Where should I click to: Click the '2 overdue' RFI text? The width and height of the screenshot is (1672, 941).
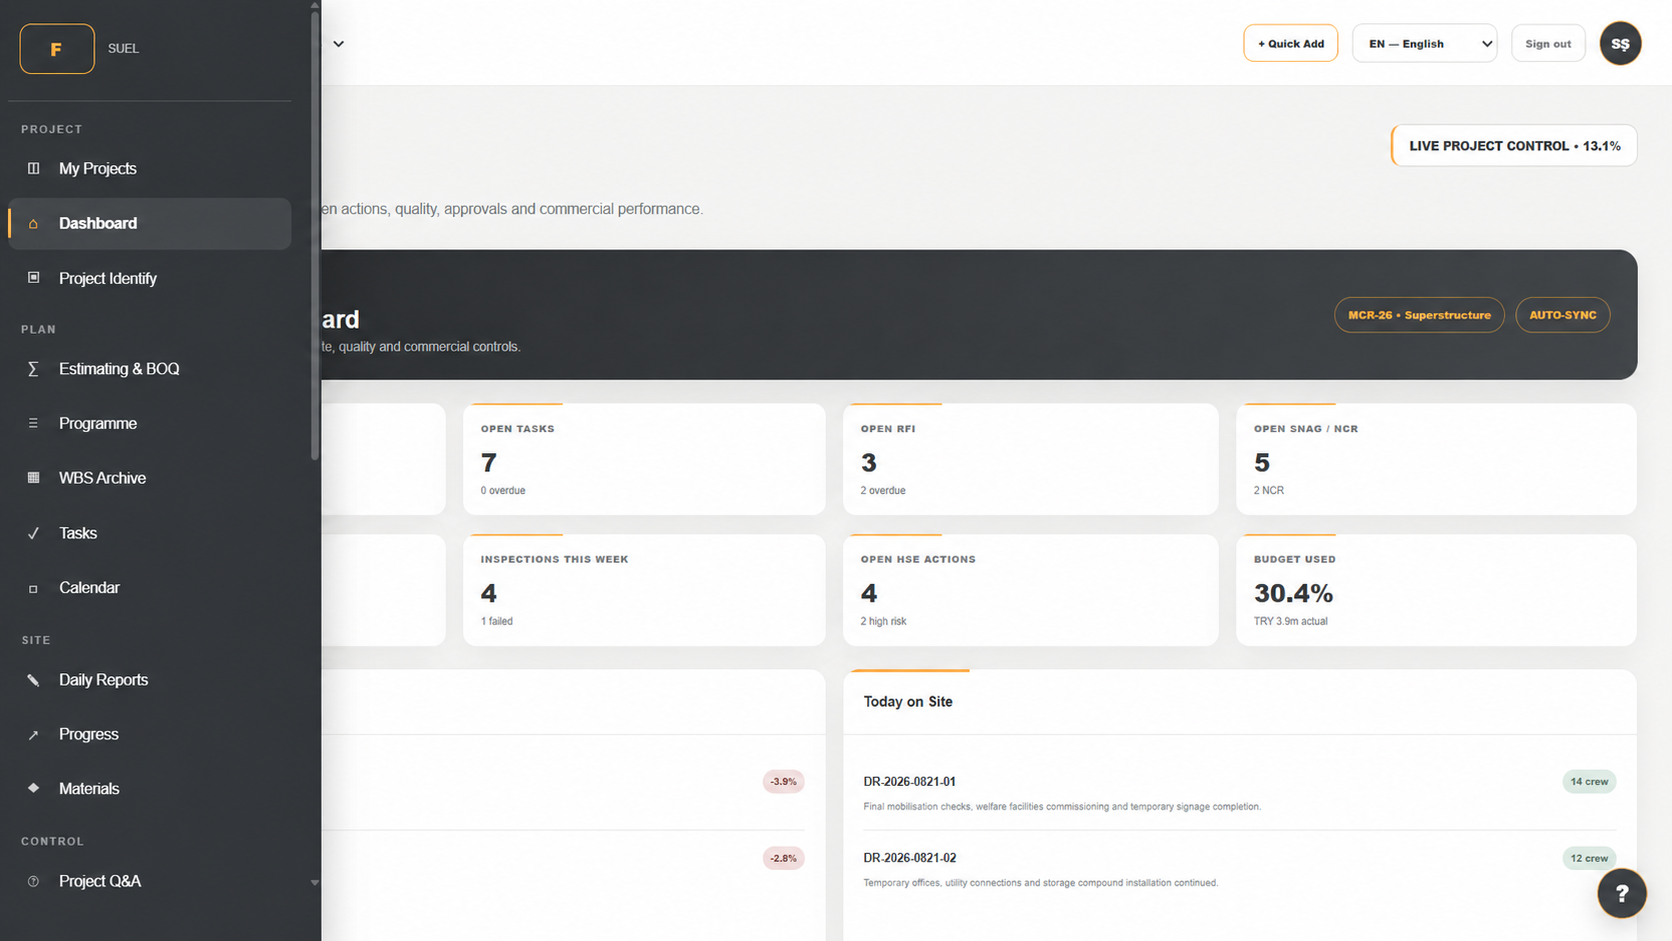tap(882, 491)
